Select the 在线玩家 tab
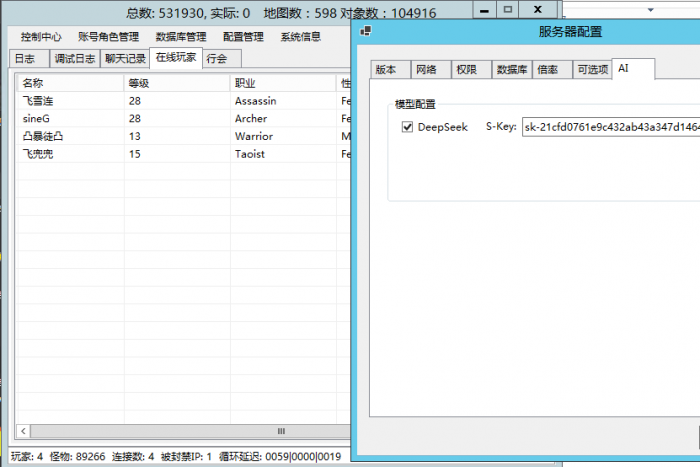 point(176,58)
